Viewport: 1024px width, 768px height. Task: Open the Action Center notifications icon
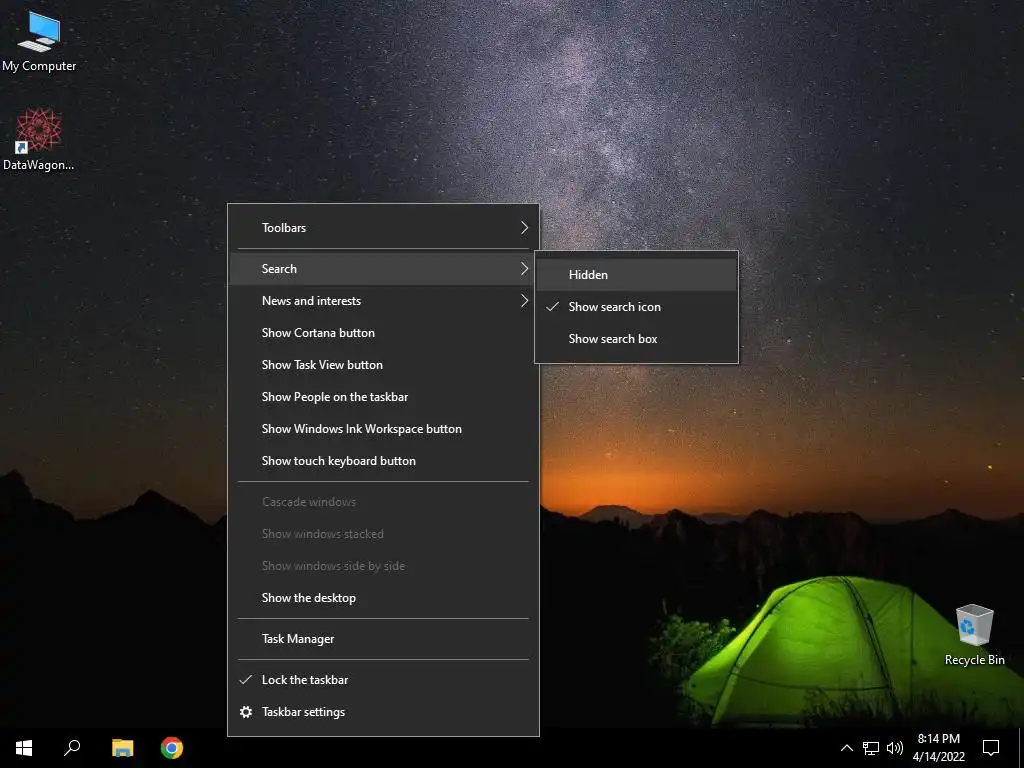click(991, 748)
